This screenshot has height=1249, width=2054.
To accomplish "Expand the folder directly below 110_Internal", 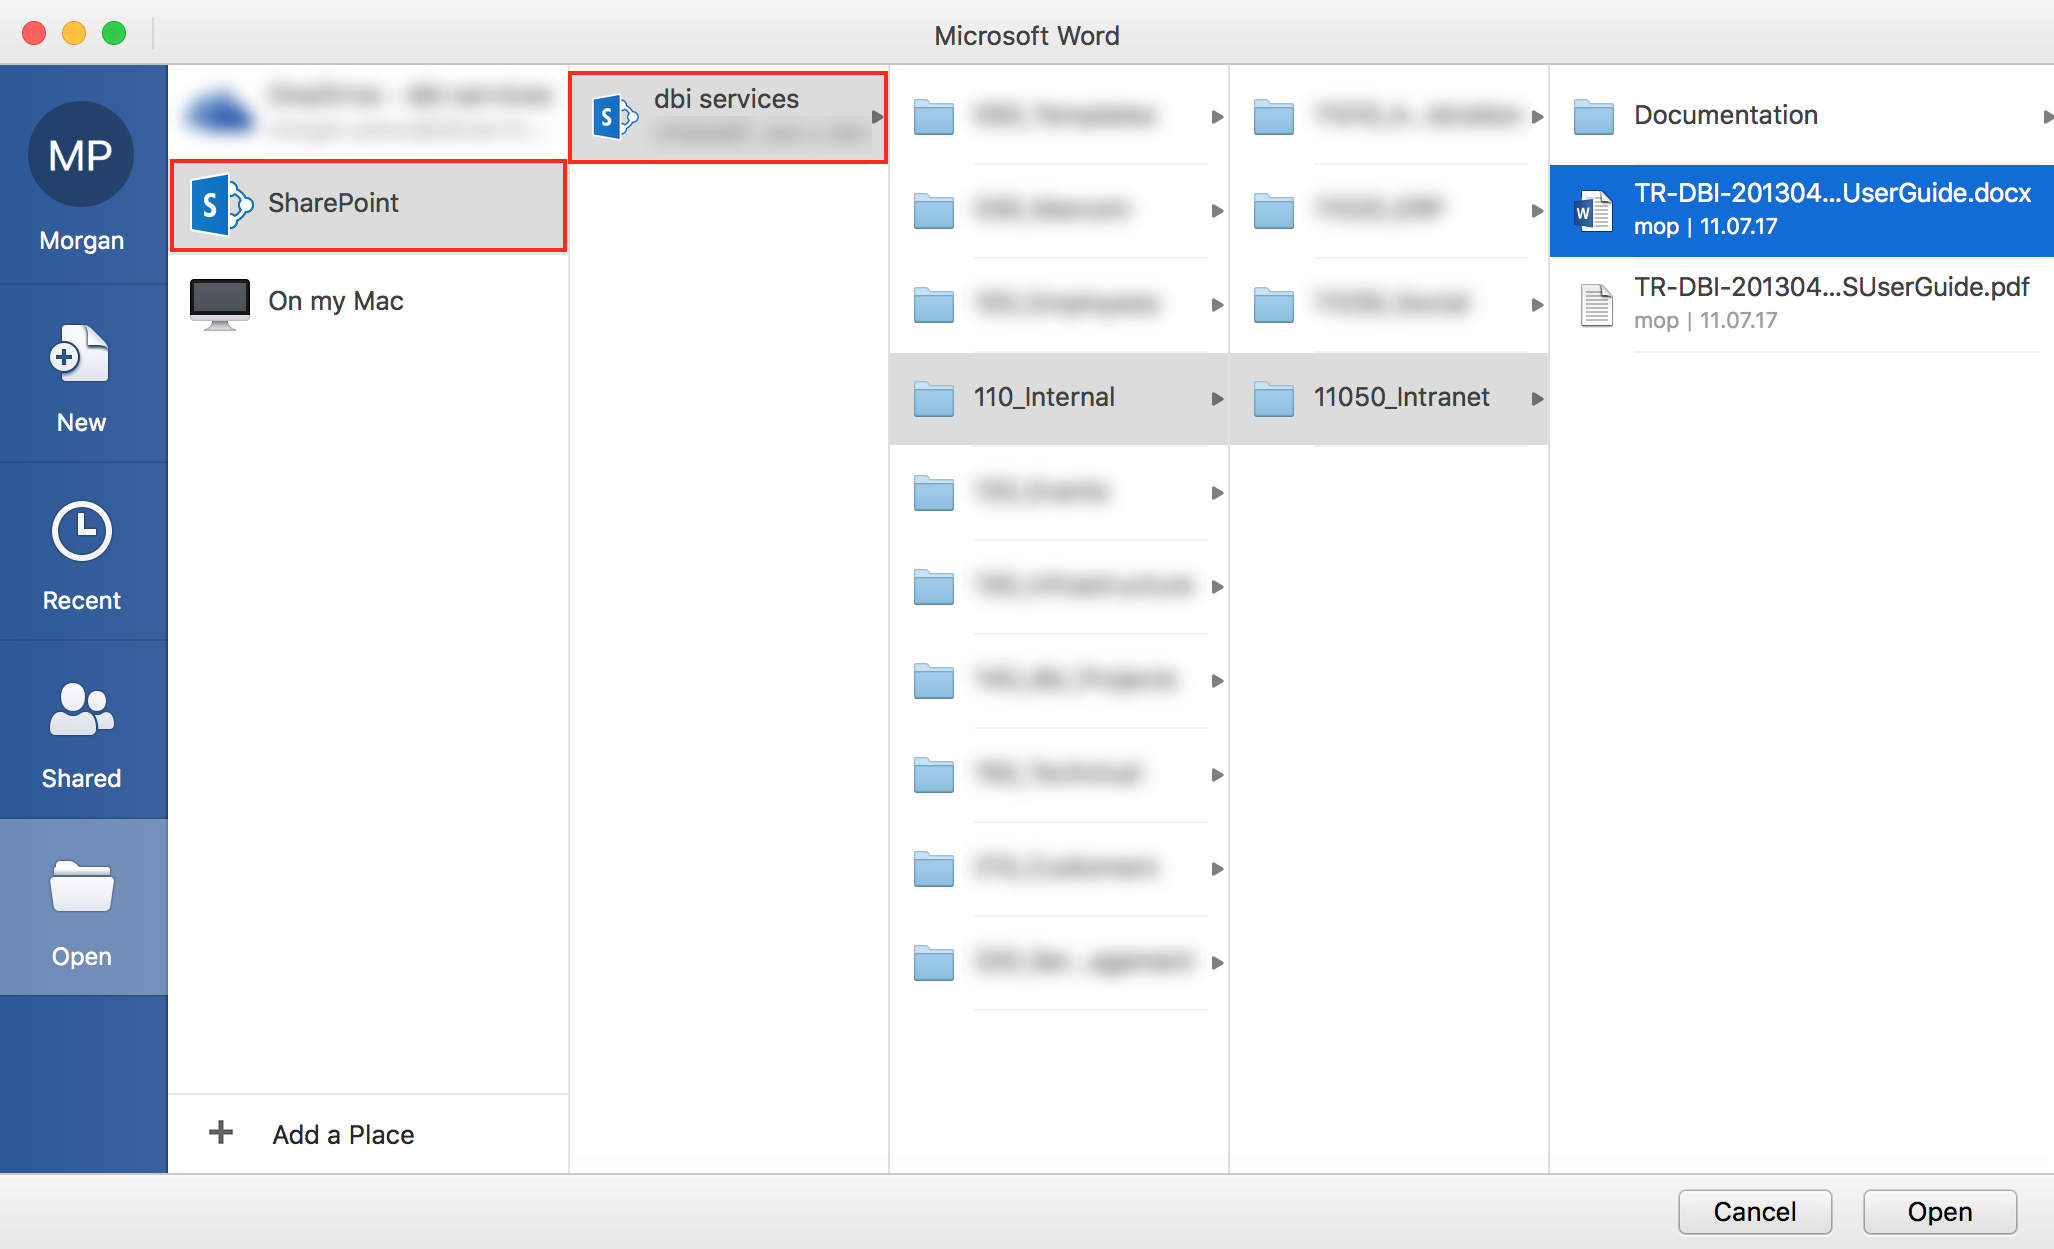I will click(1217, 493).
